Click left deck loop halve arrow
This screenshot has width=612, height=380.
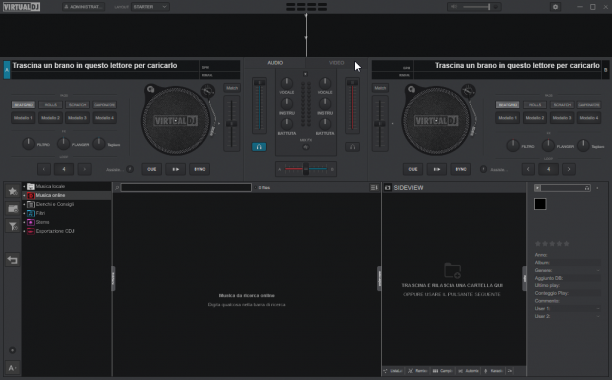(x=44, y=169)
